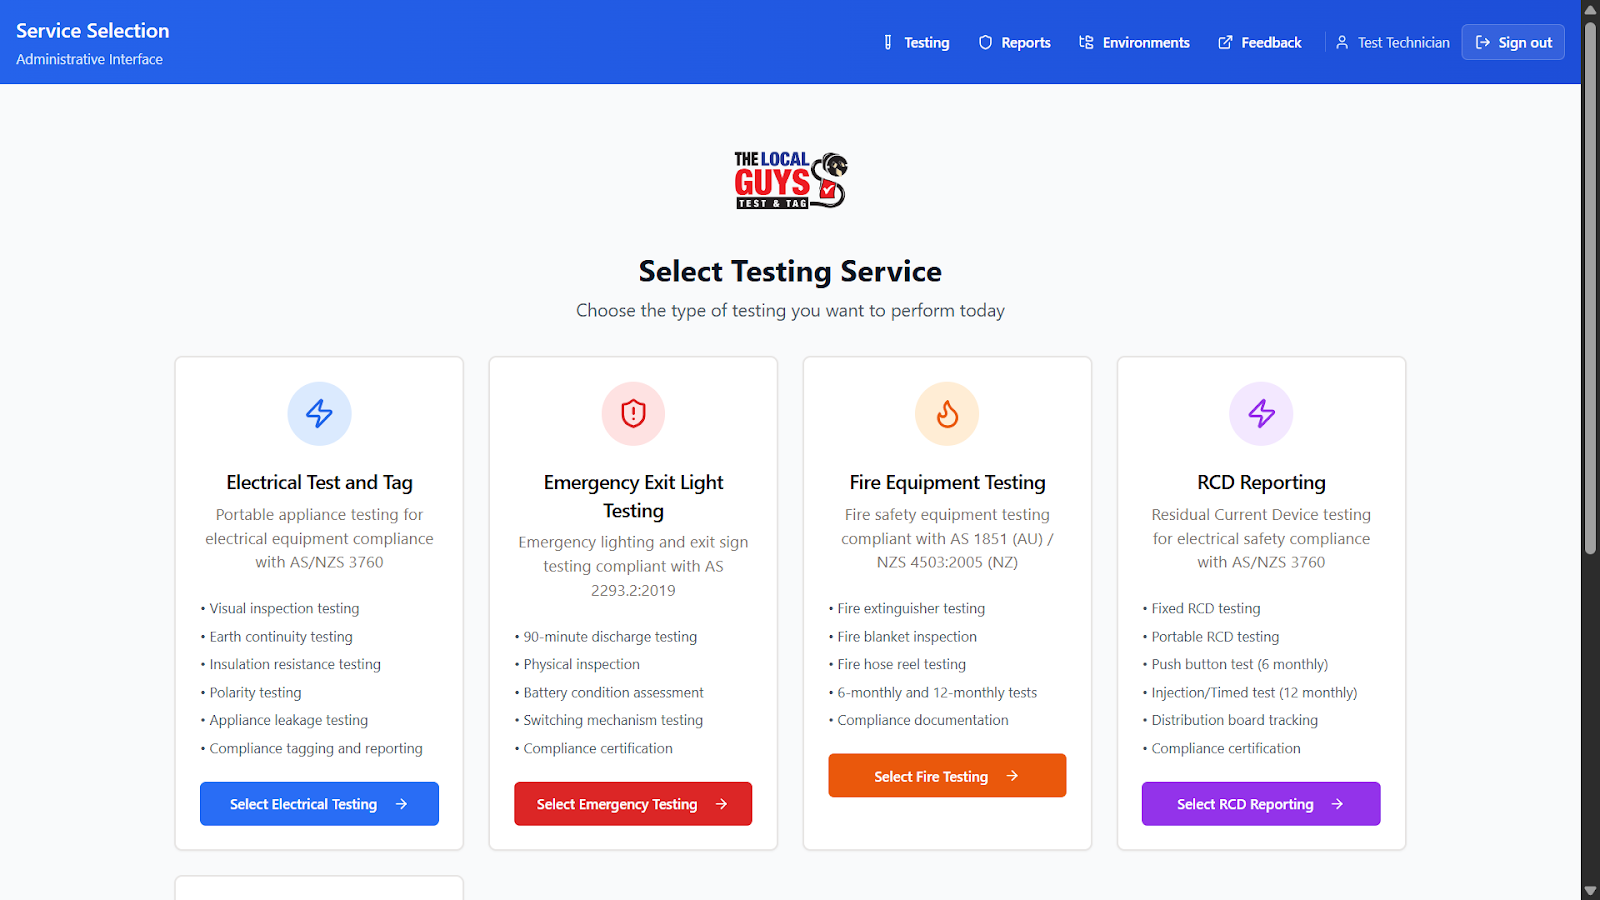Image resolution: width=1600 pixels, height=900 pixels.
Task: Click the Environments tree icon
Action: 1086,42
